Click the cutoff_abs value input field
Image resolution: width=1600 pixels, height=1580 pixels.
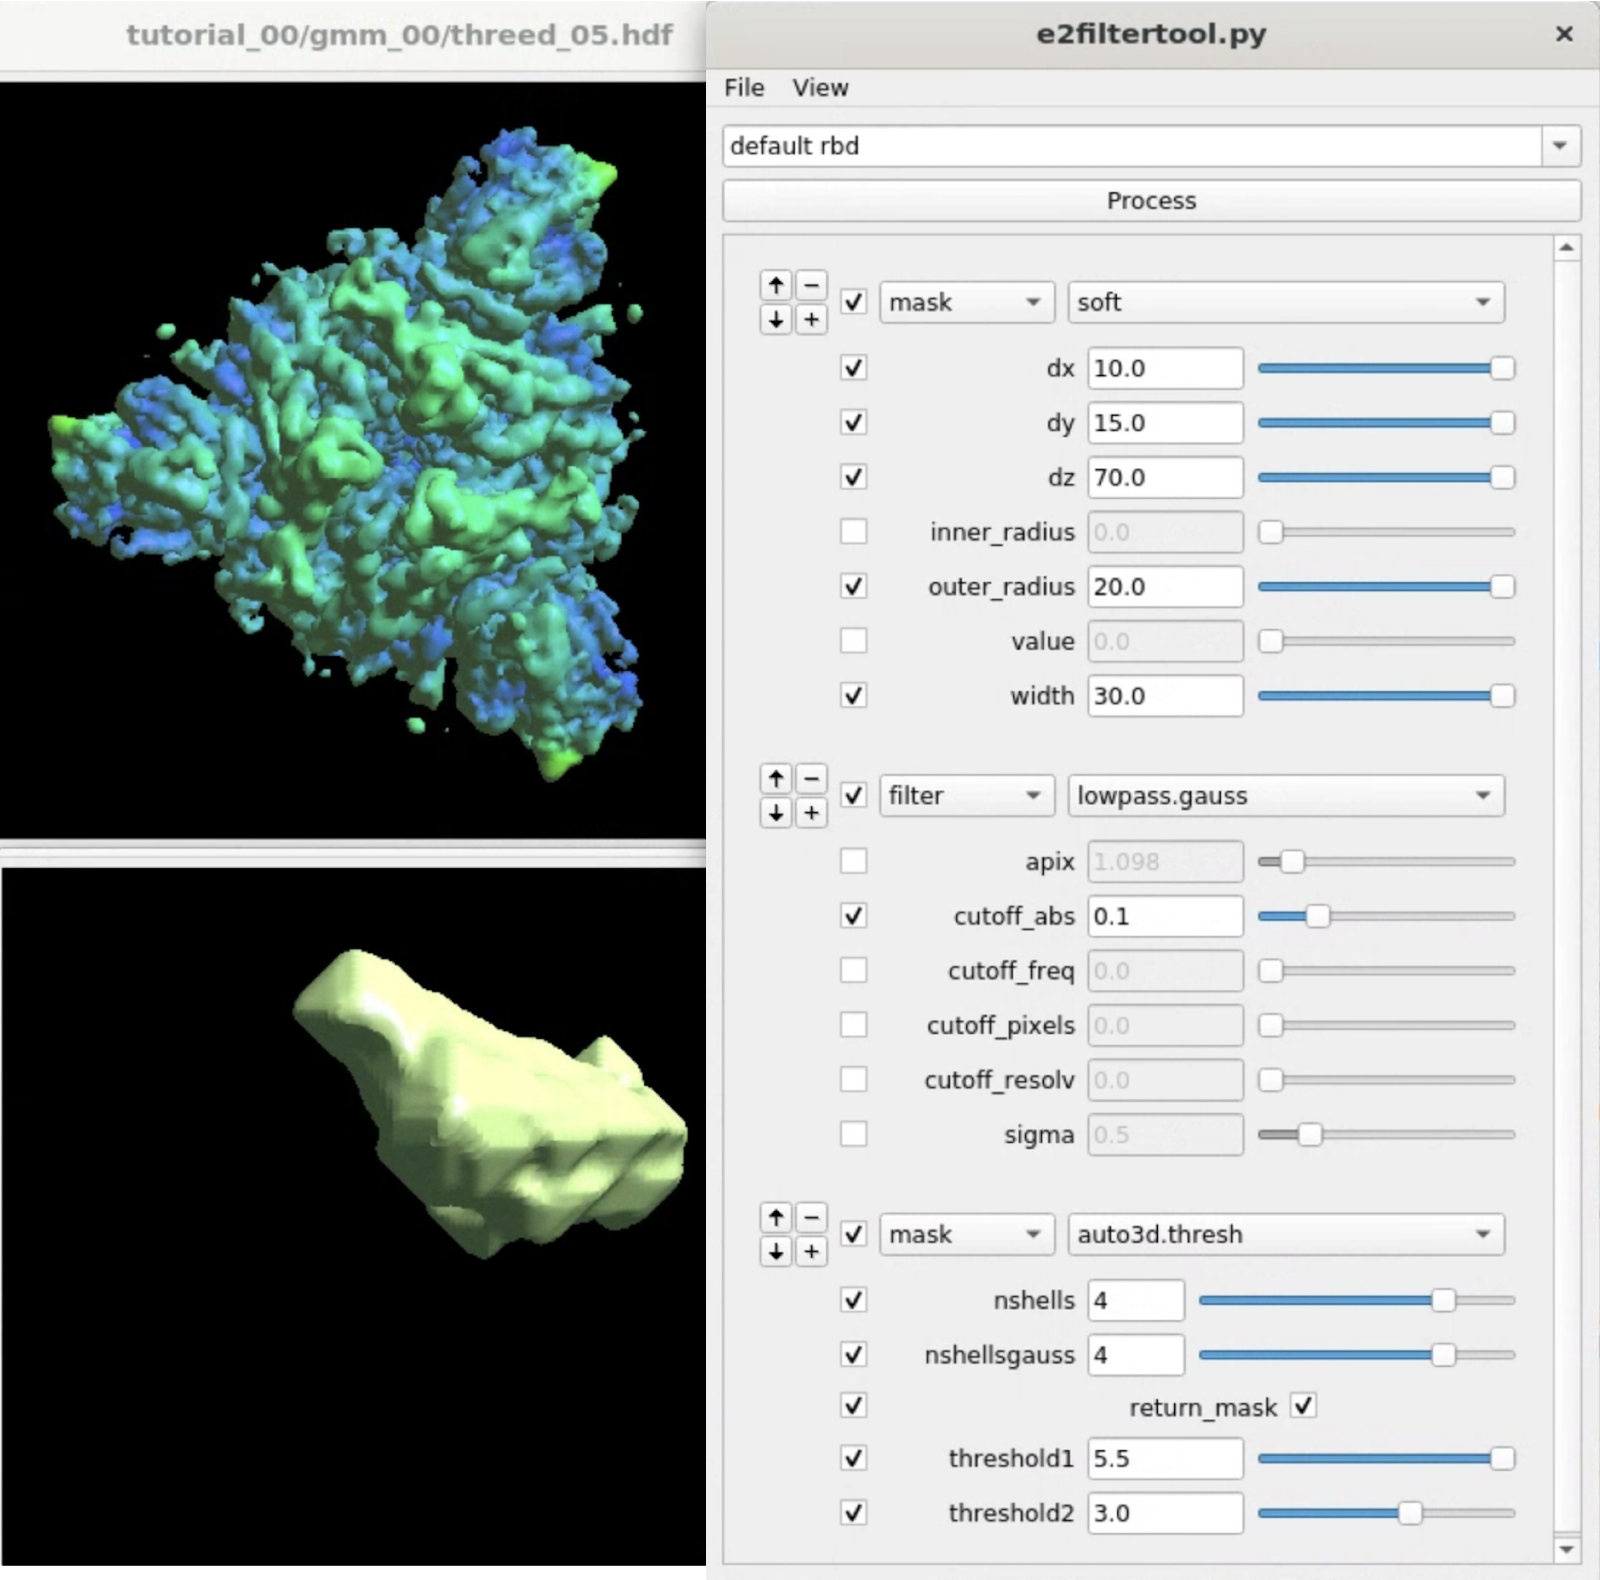pos(1164,916)
